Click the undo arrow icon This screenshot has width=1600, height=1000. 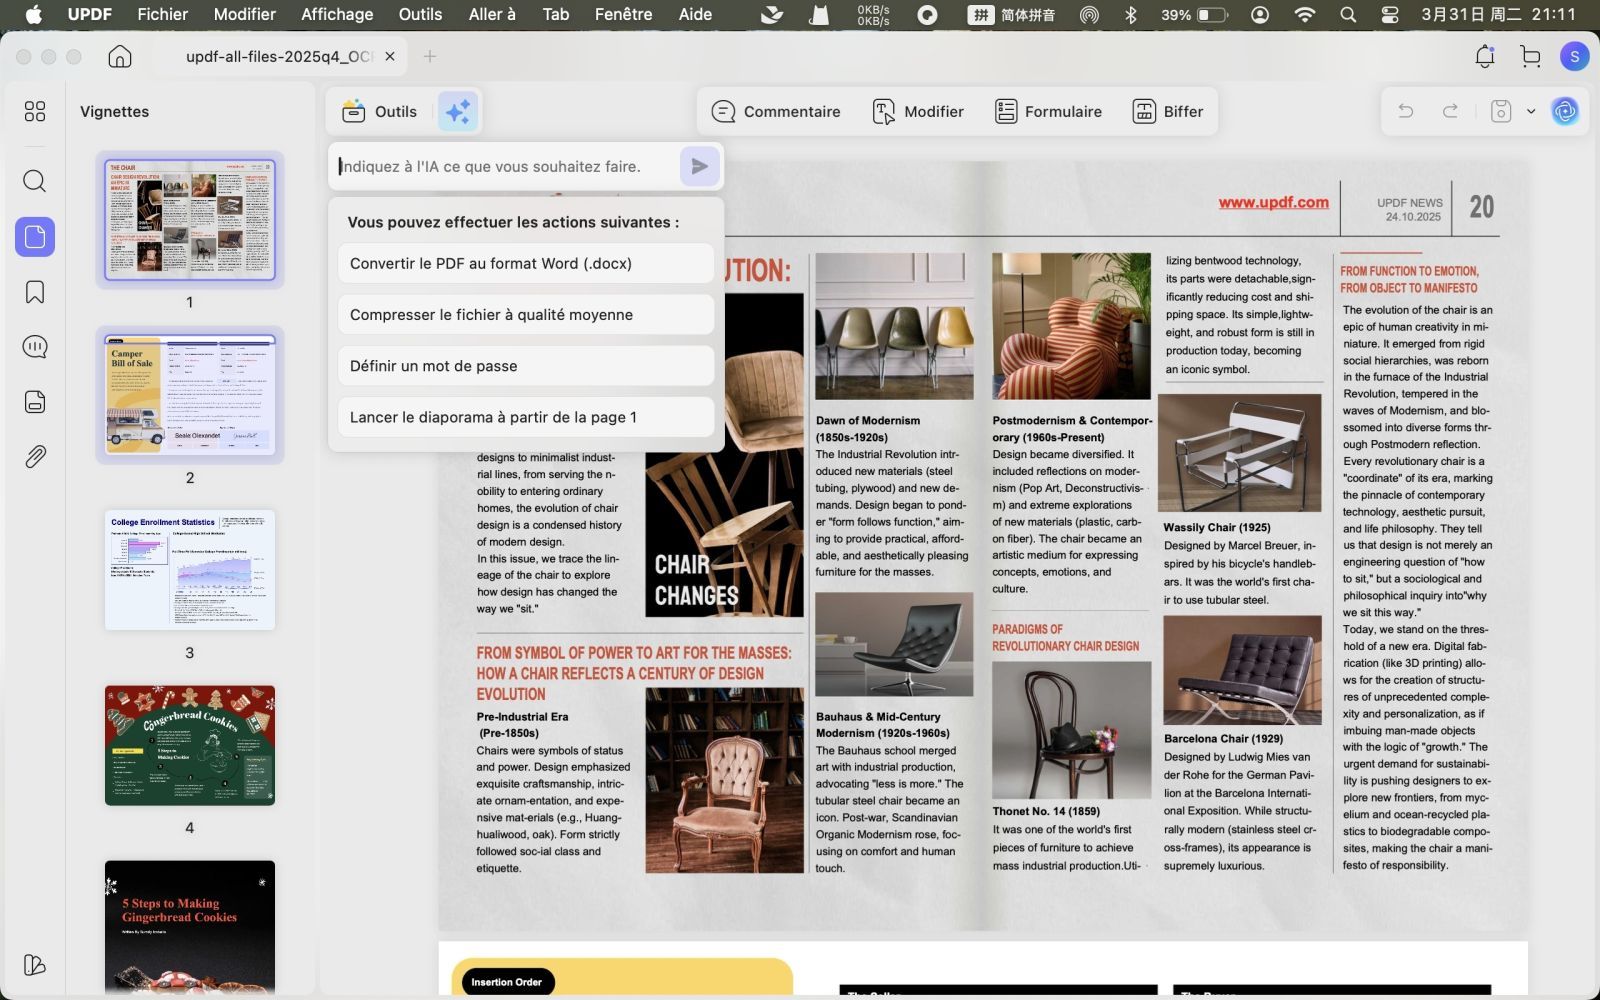[1406, 111]
